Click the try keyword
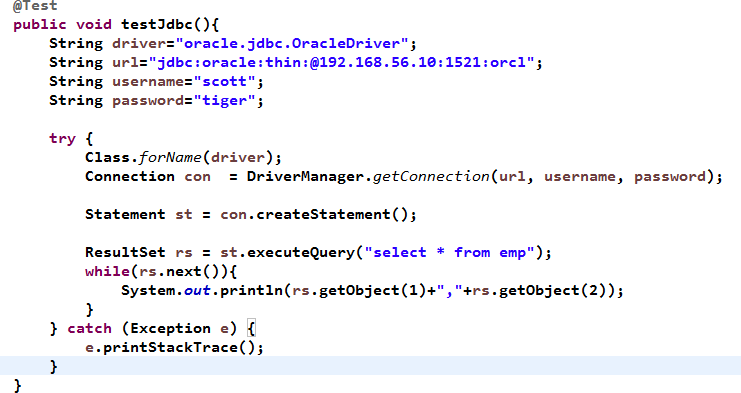Viewport: 741px width, 393px height. coord(62,139)
